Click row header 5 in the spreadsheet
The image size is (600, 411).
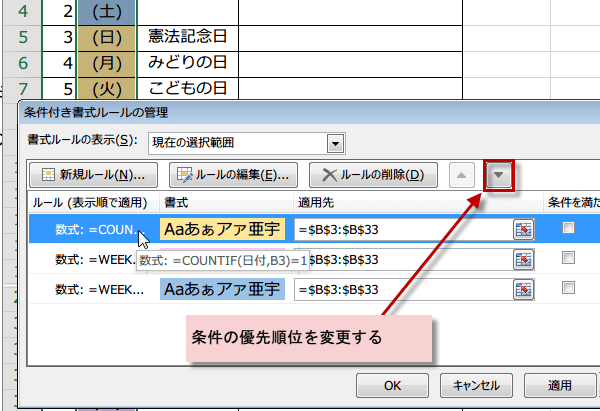[23, 38]
